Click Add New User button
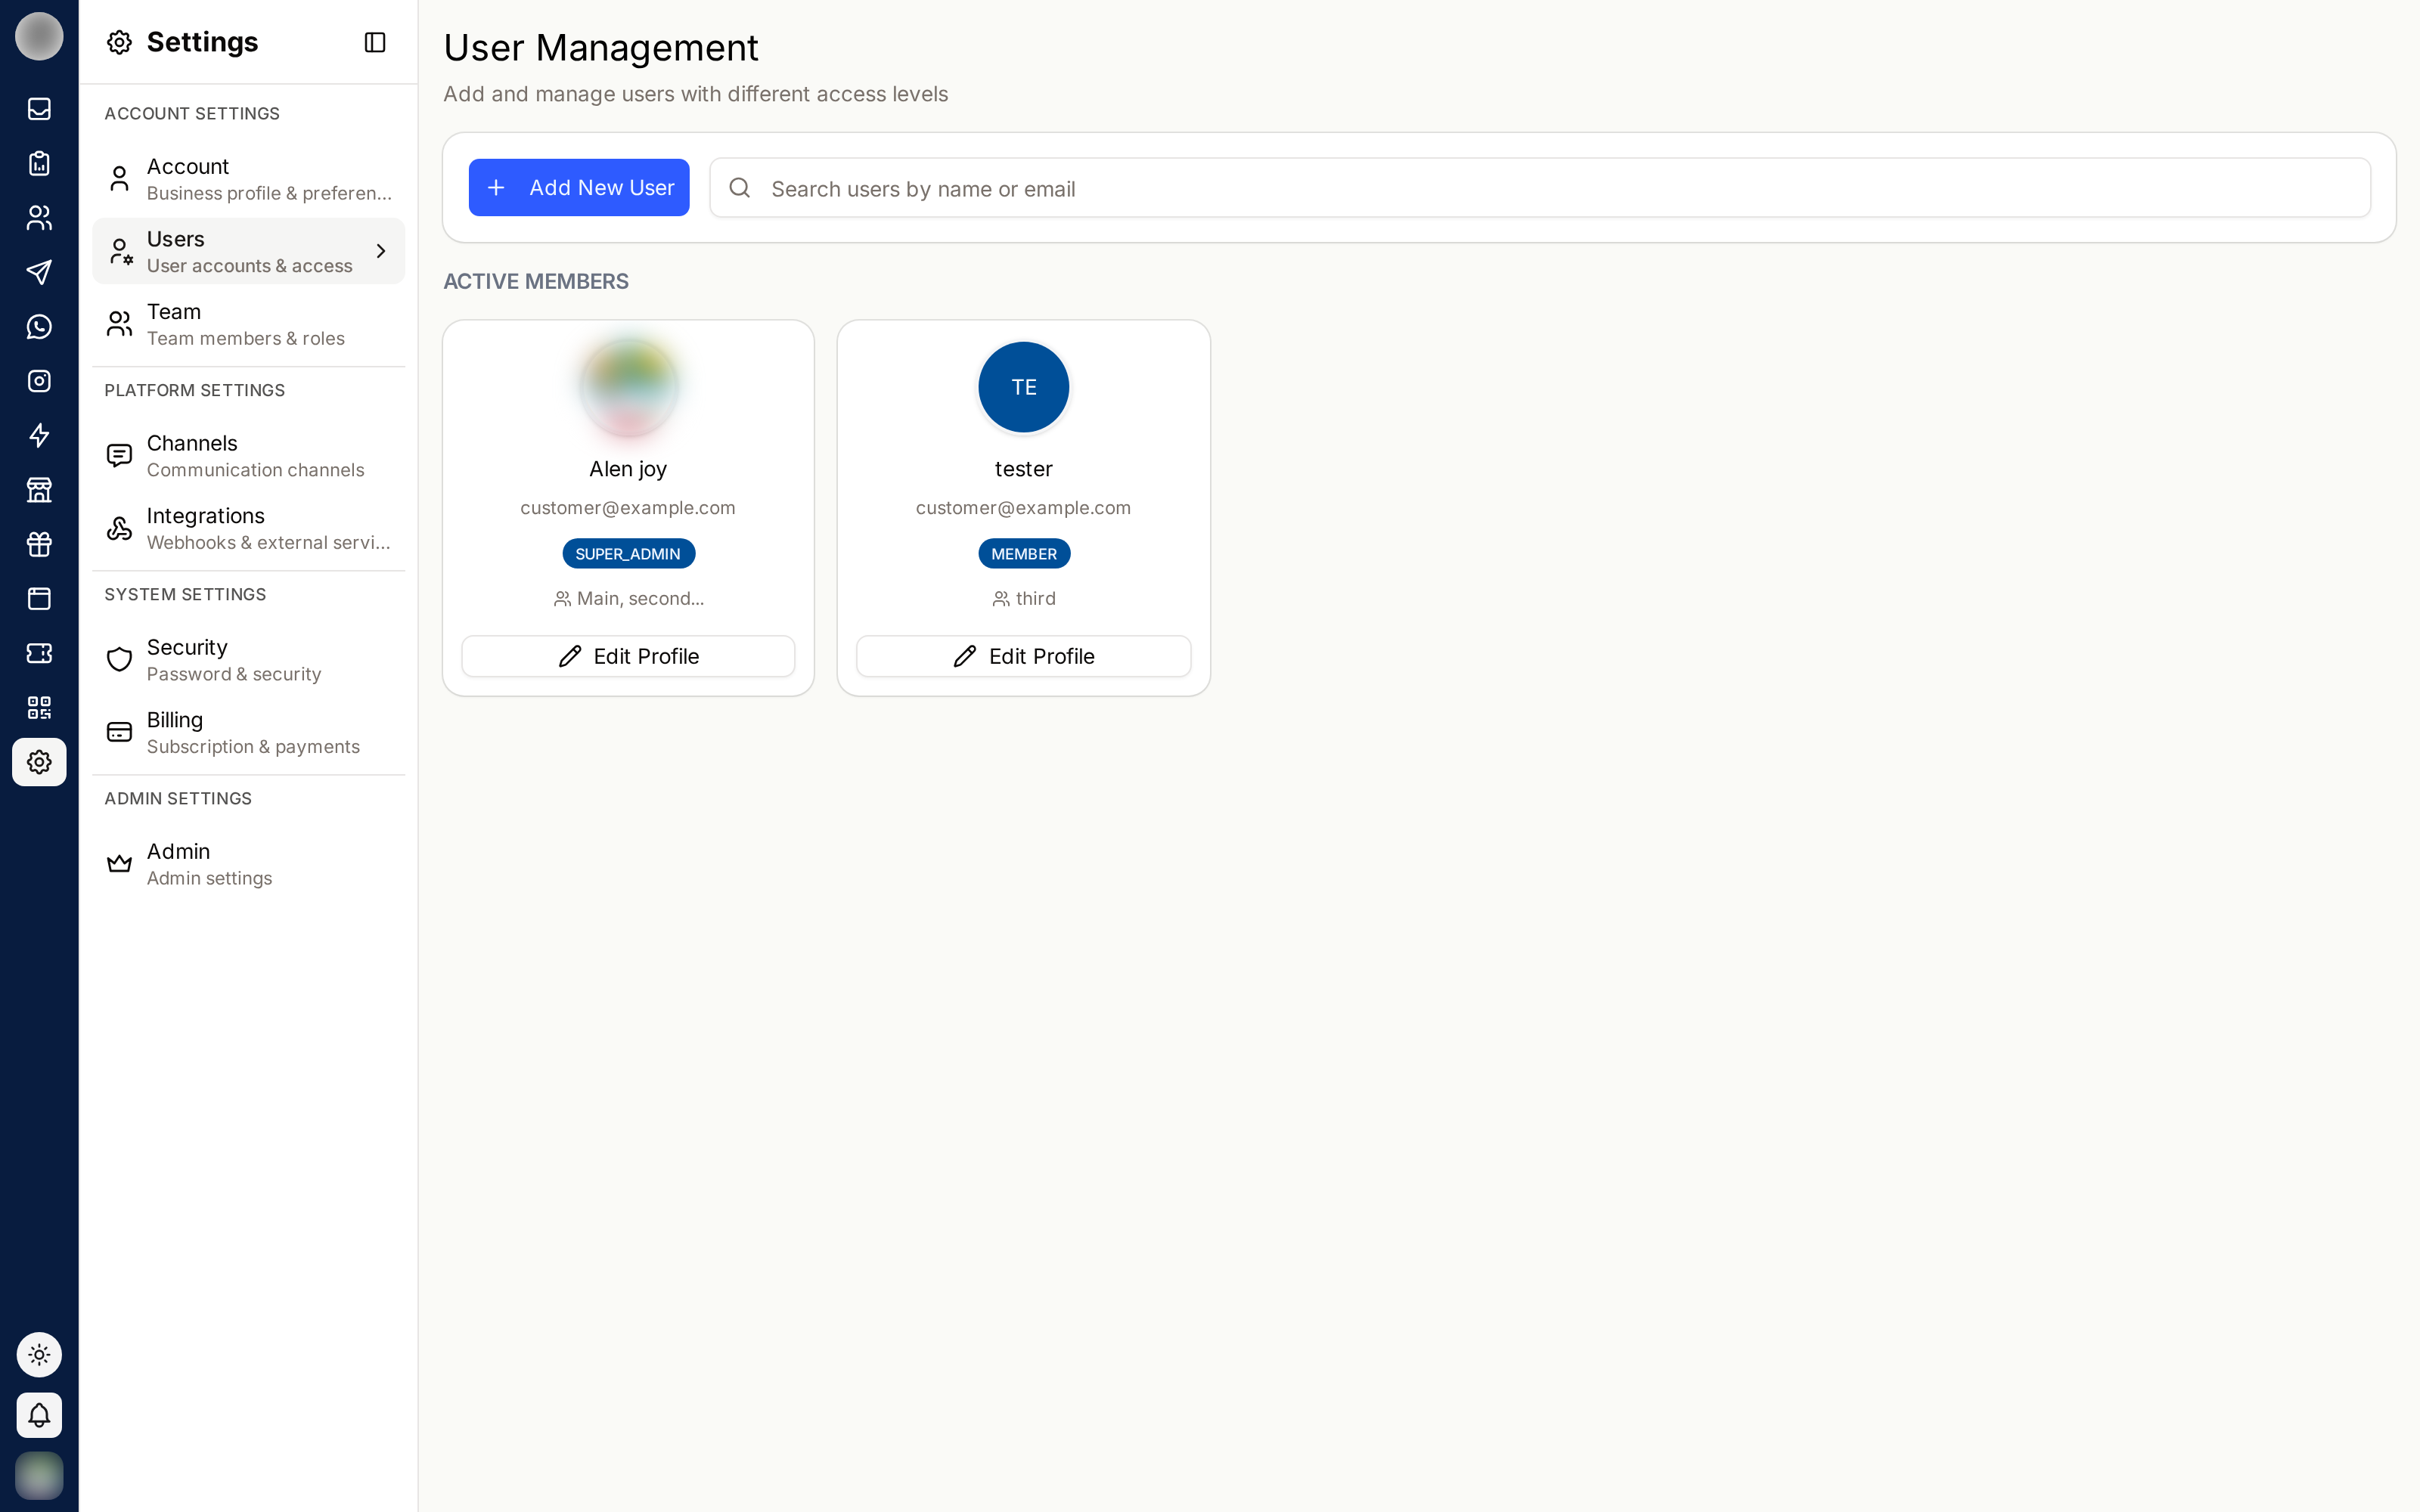Screen dimensions: 2420x1512 [579, 187]
